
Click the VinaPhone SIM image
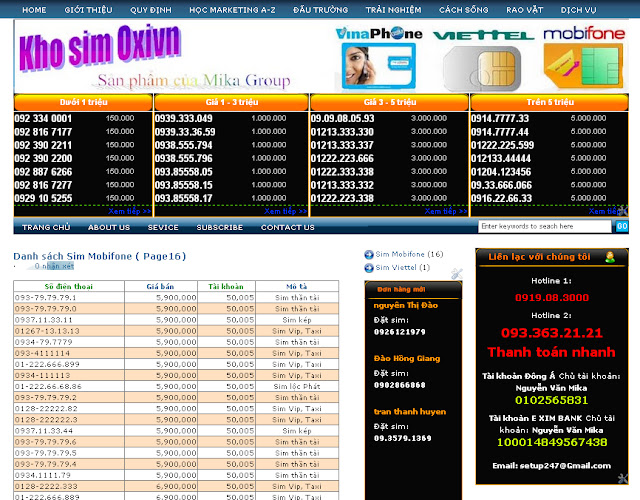tap(379, 67)
